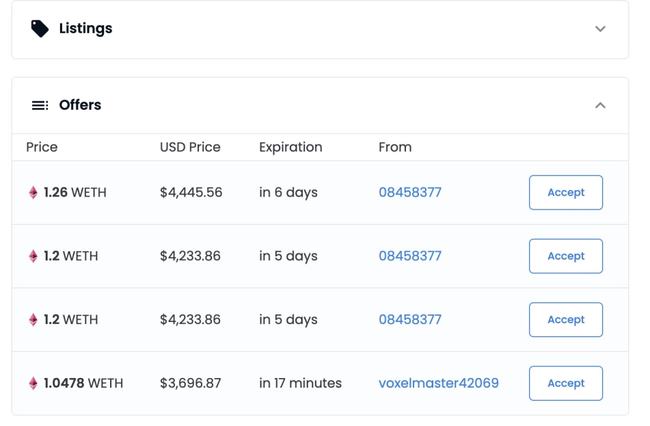Image resolution: width=650 pixels, height=426 pixels.
Task: Open profile 08458377 on 1.26 WETH offer
Action: (x=410, y=192)
